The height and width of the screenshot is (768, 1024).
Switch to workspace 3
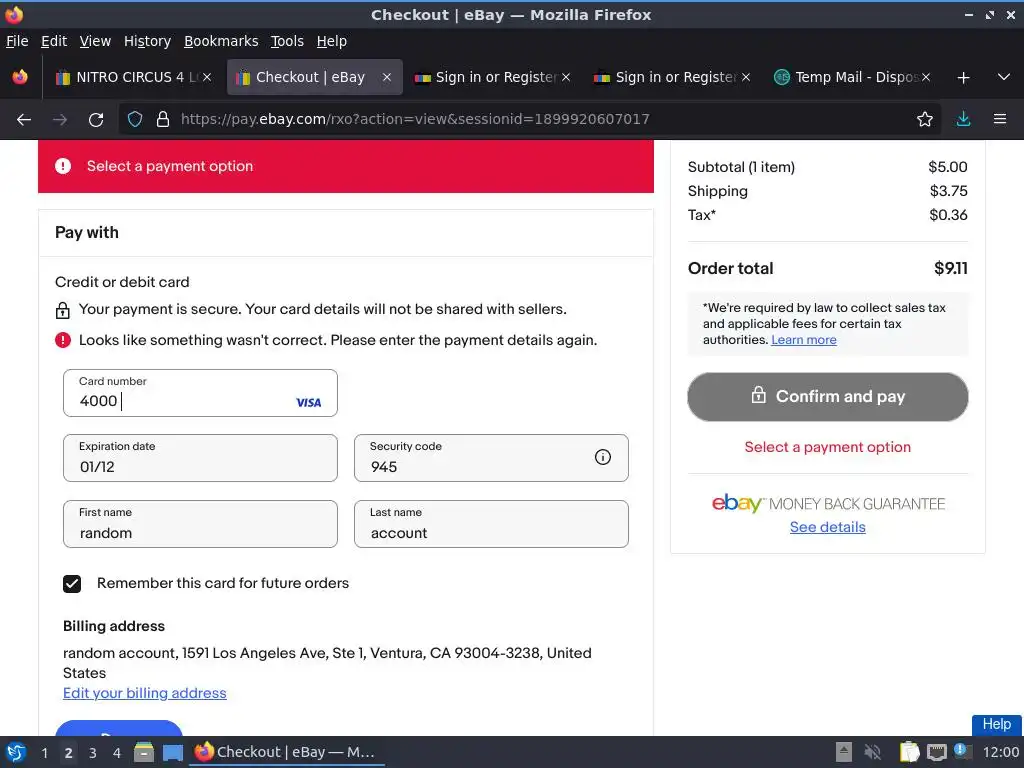[93, 753]
